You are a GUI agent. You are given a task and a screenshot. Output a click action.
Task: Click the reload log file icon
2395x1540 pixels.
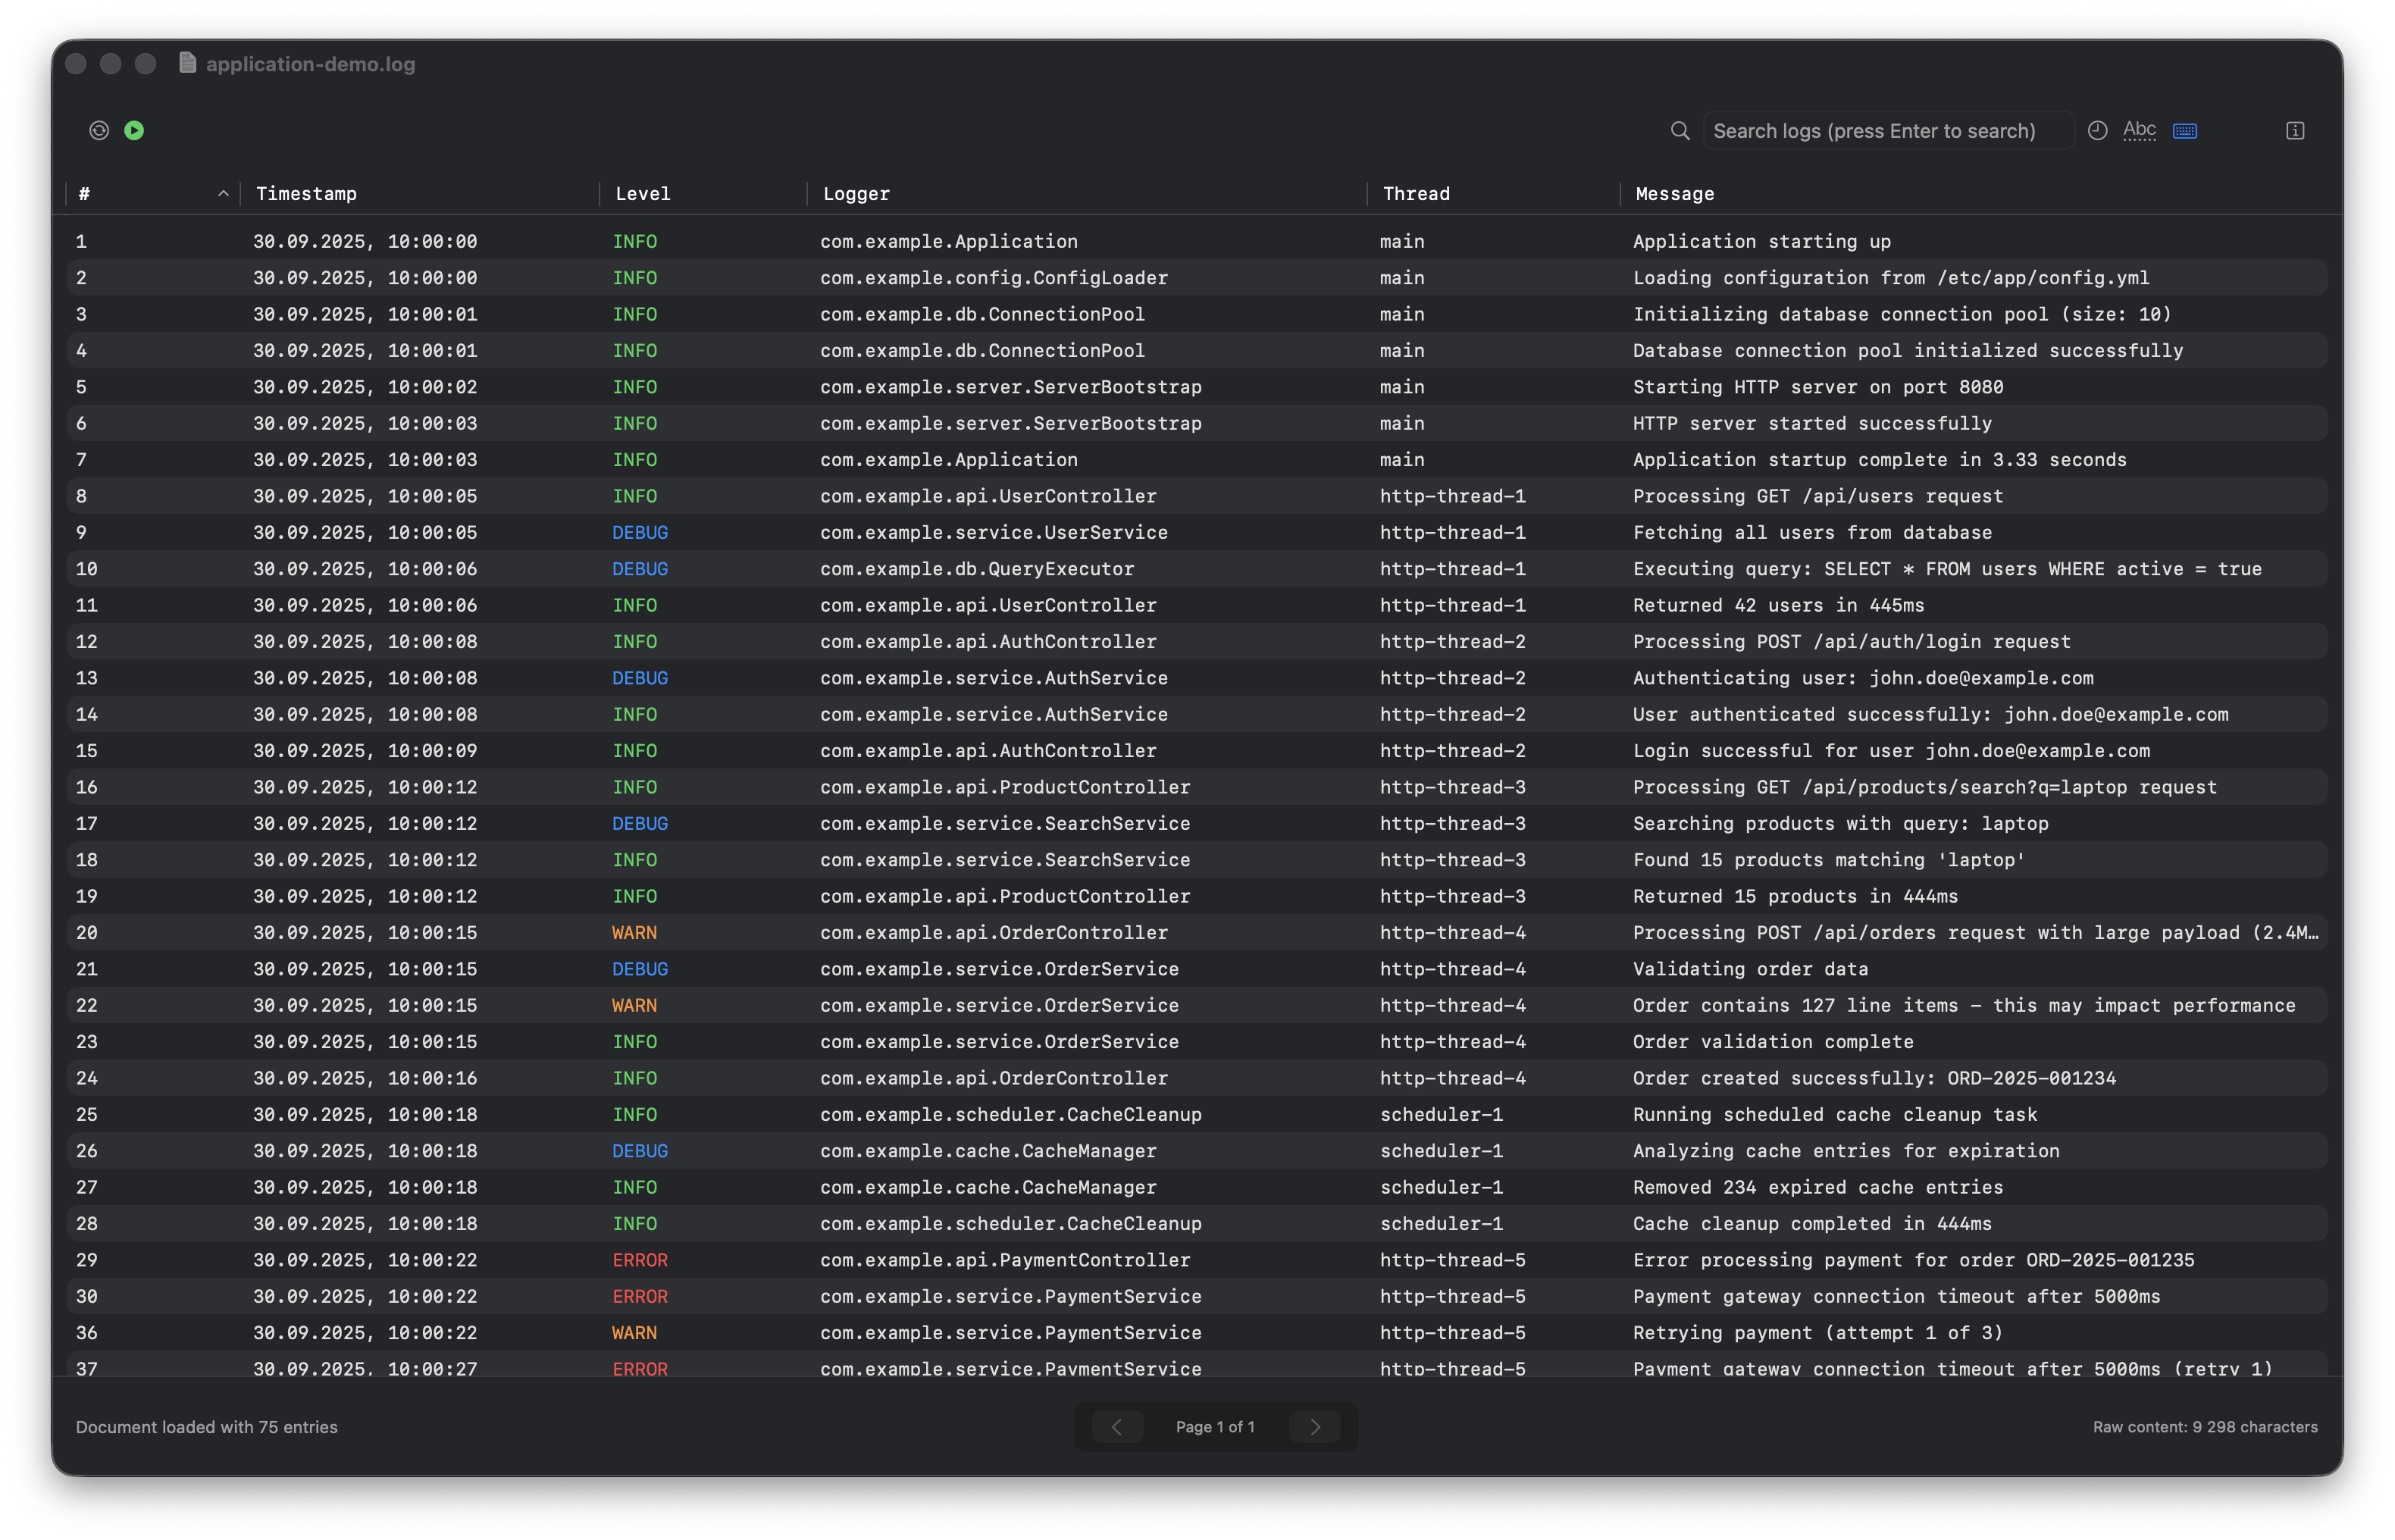click(99, 131)
